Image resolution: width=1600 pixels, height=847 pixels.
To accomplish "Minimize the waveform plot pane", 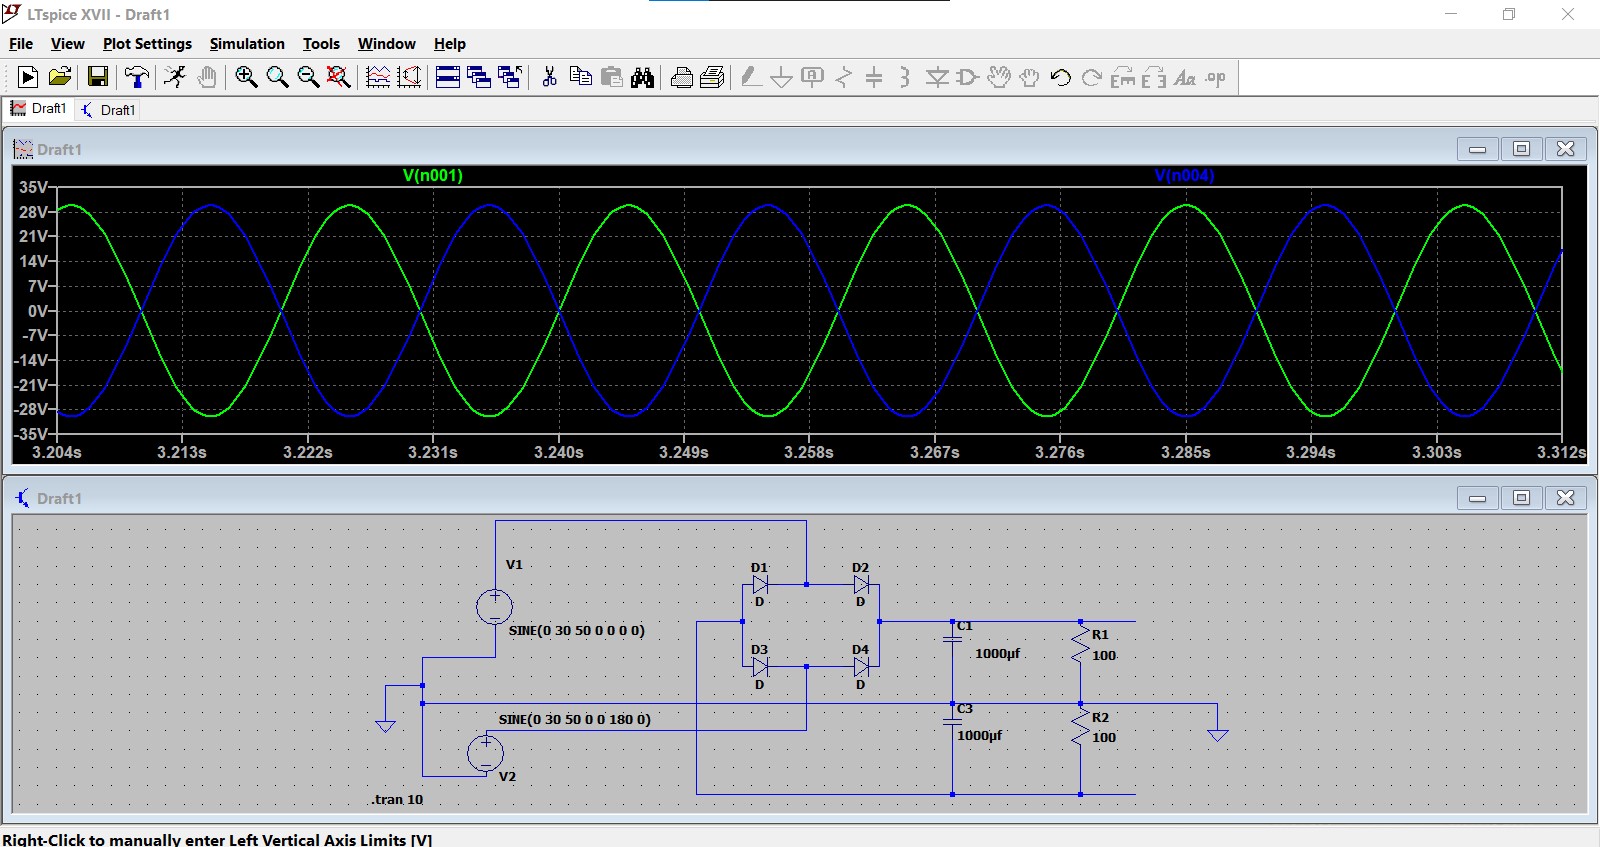I will click(1477, 149).
